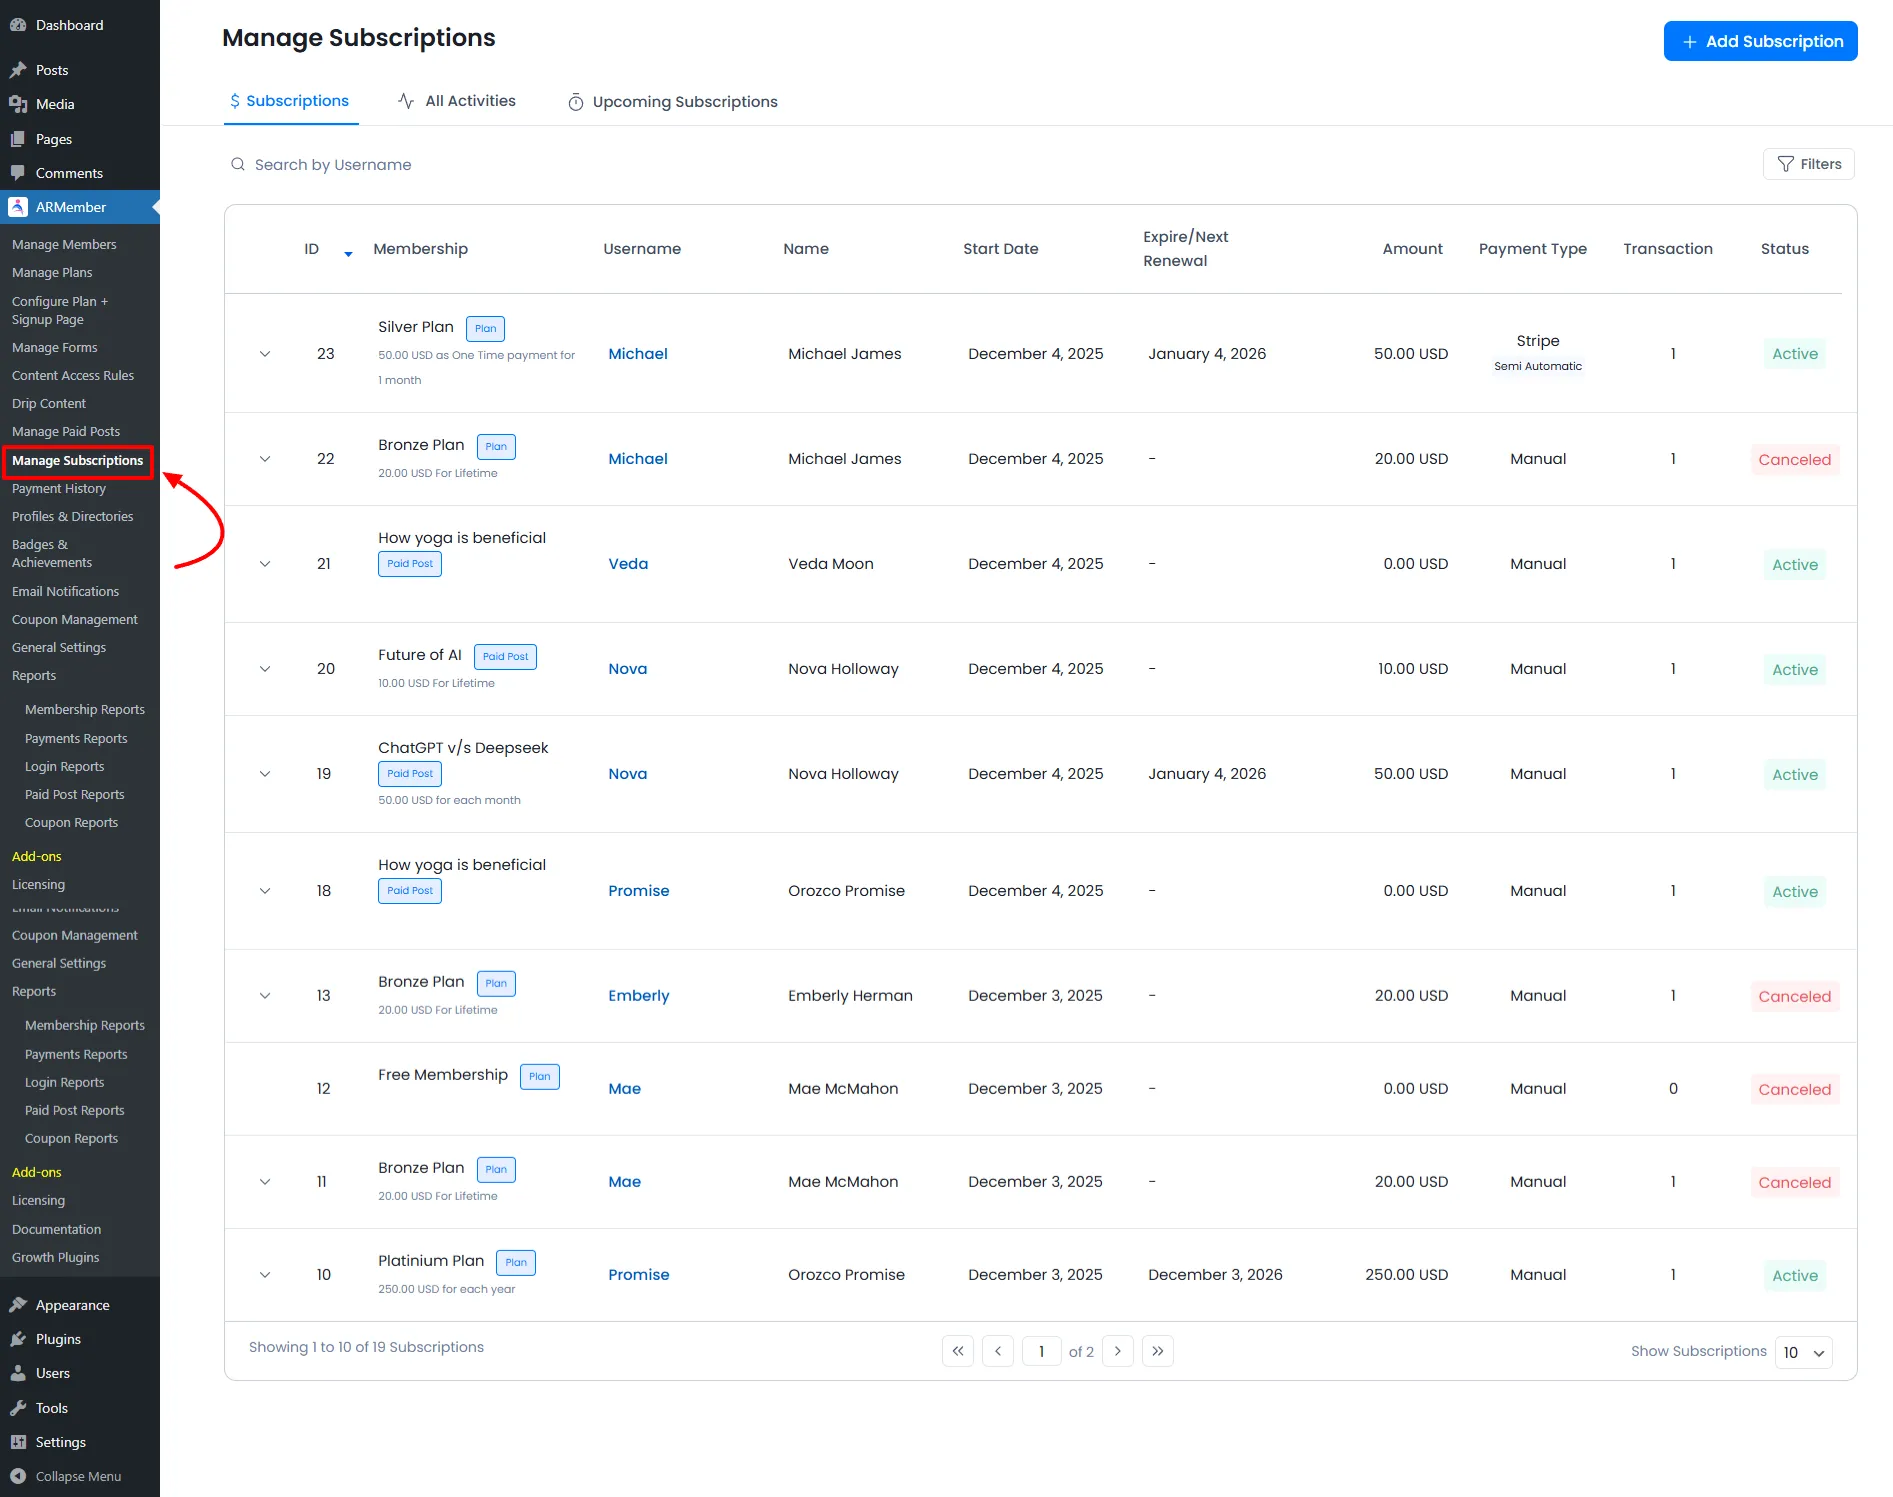Viewport: 1893px width, 1497px height.
Task: Click the Filters funnel icon
Action: [x=1786, y=164]
